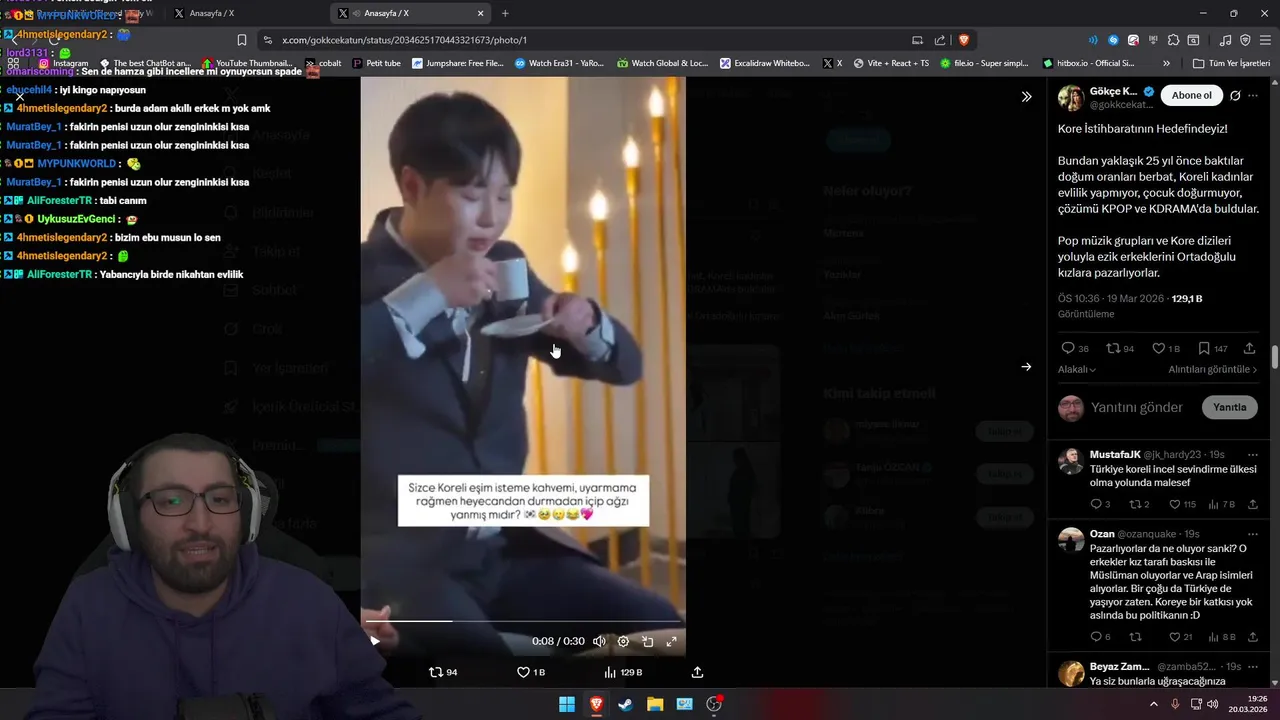Viewport: 1280px width, 720px height.
Task: Like heart icon with 1 B below video
Action: click(530, 672)
